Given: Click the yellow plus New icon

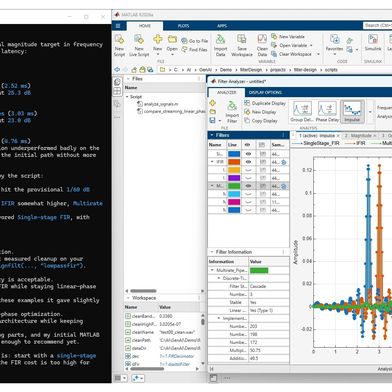Looking at the screenshot, I should tap(158, 39).
